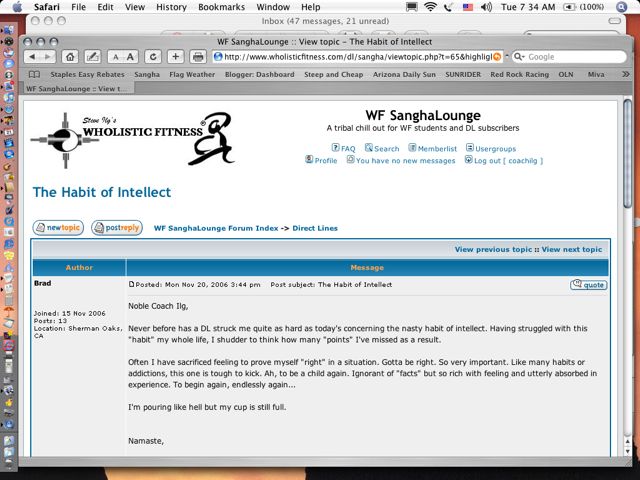The height and width of the screenshot is (480, 640).
Task: Click the Print toolbar button
Action: (x=198, y=57)
